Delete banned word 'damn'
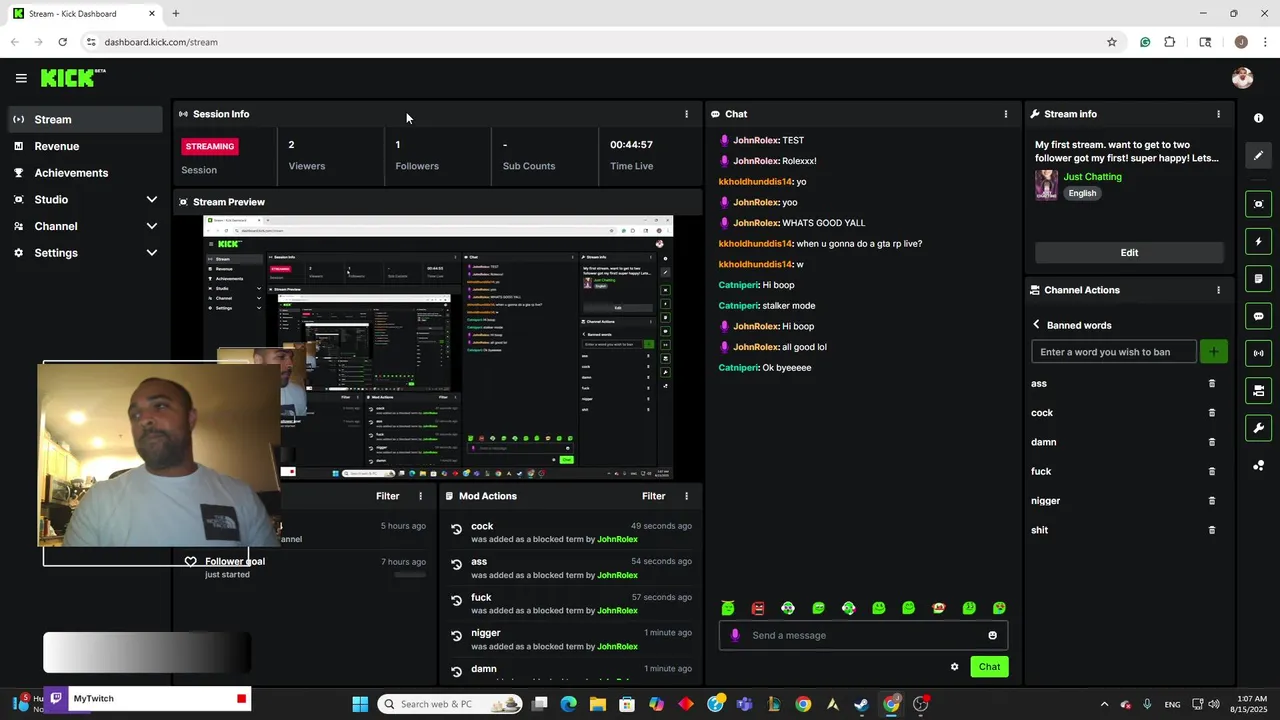The image size is (1280, 720). (x=1212, y=442)
